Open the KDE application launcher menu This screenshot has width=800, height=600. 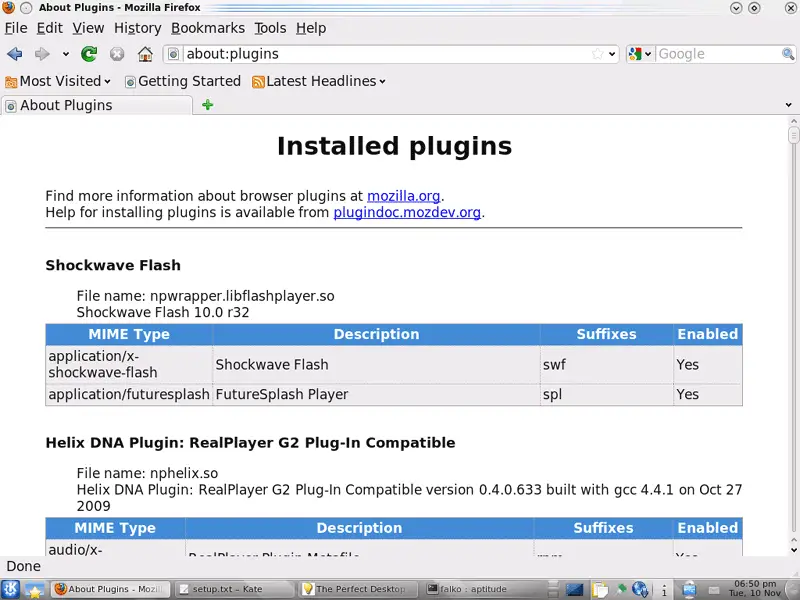[10, 590]
